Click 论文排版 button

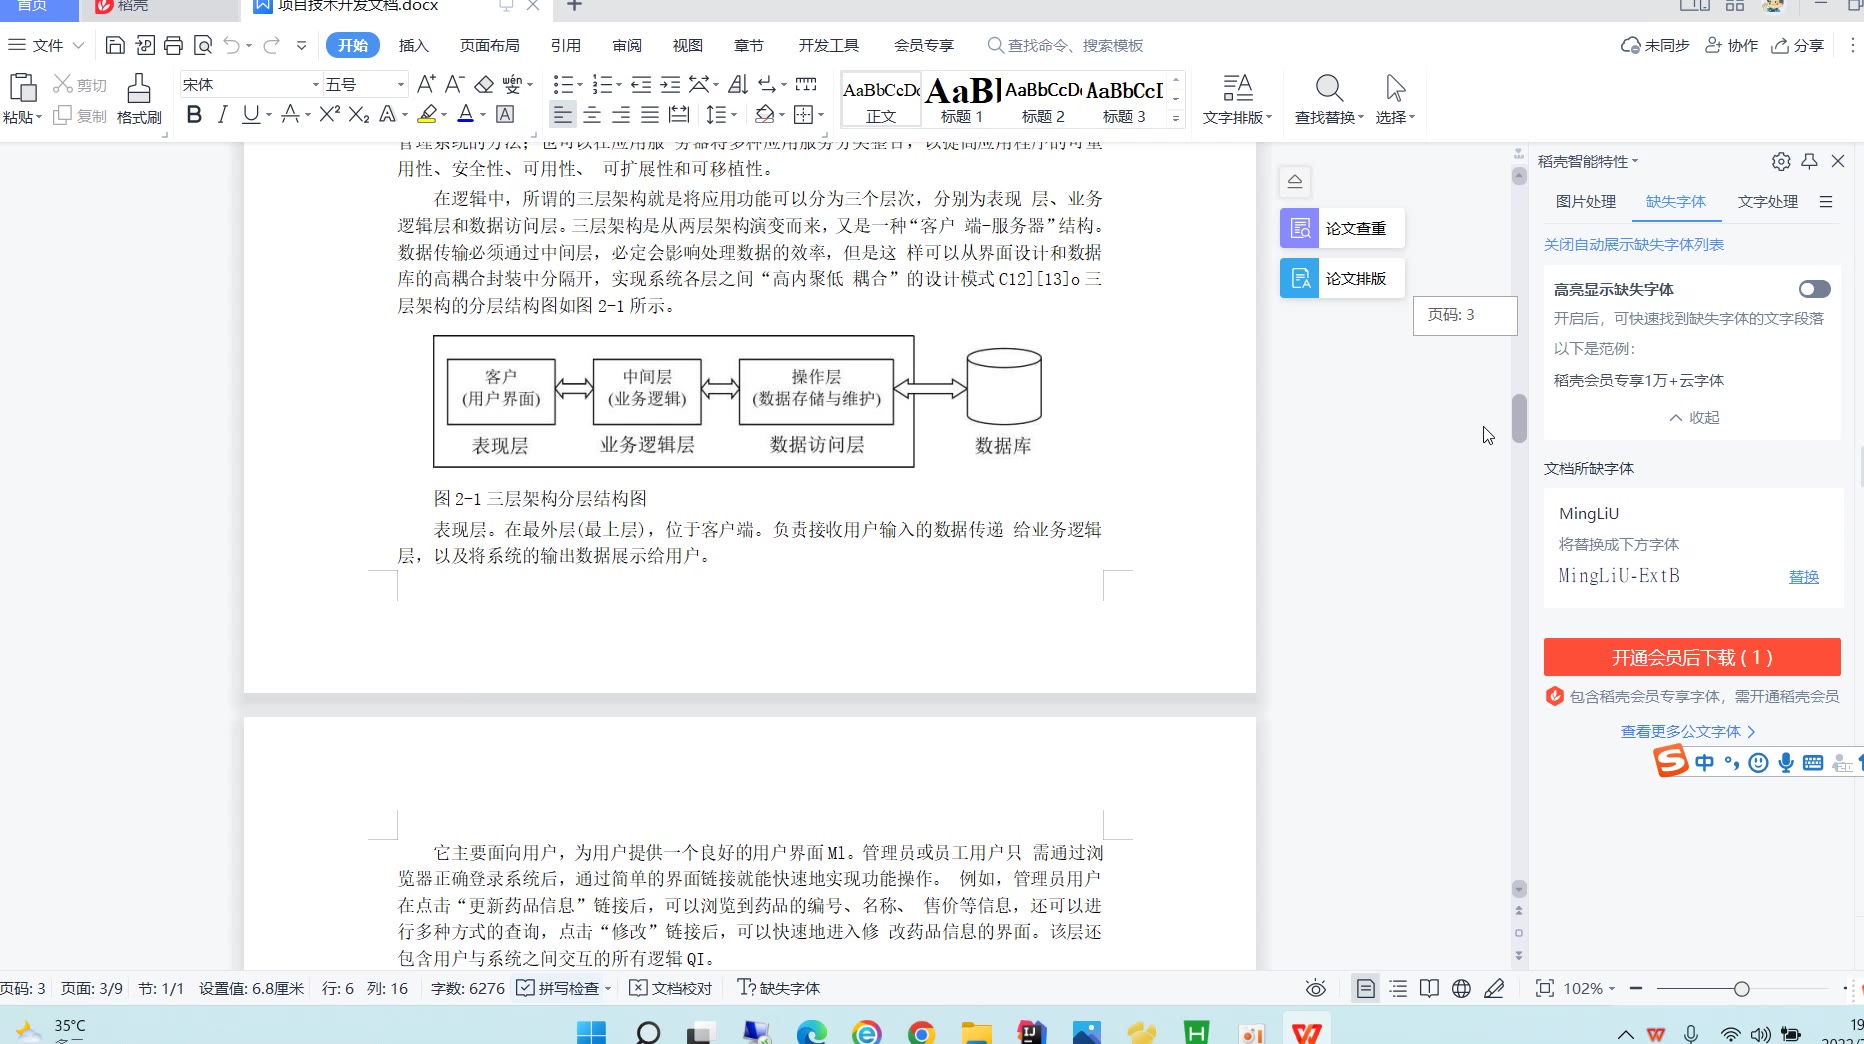click(x=1342, y=278)
